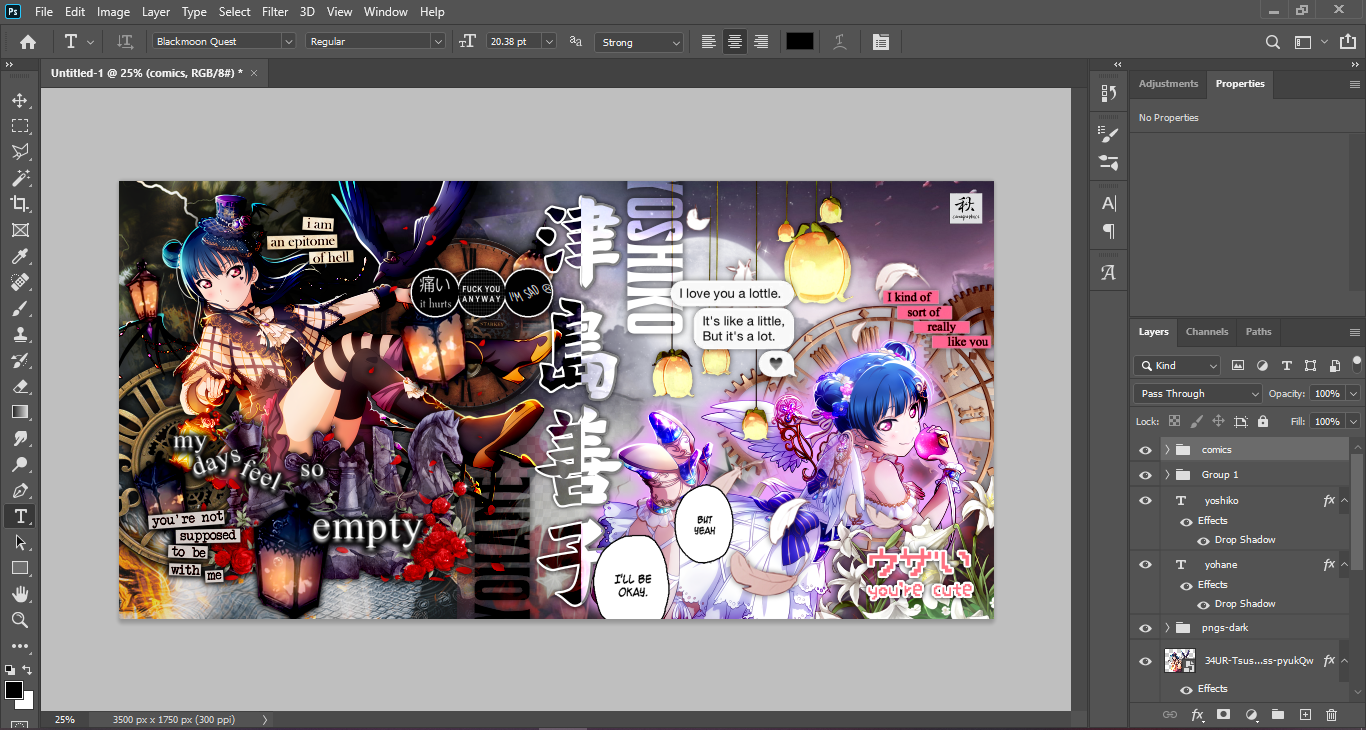Image resolution: width=1366 pixels, height=730 pixels.
Task: Click the Search icon in options bar
Action: (1272, 42)
